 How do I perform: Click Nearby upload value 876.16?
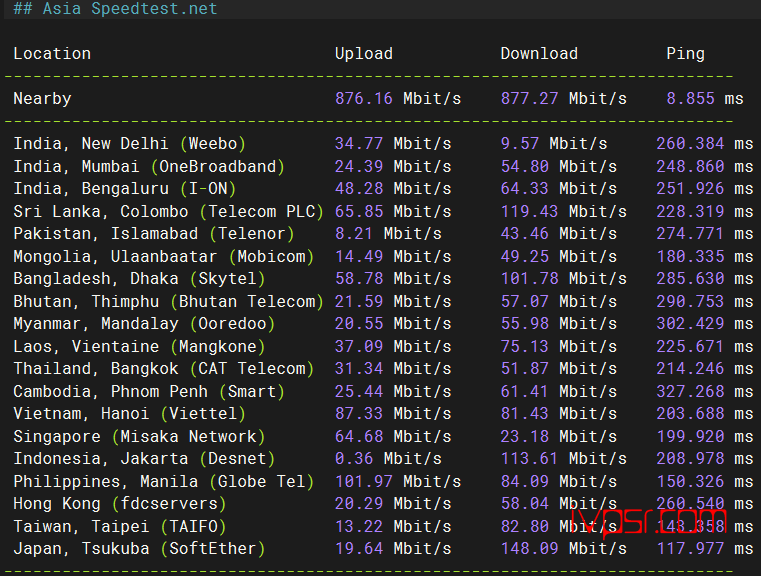coord(364,99)
